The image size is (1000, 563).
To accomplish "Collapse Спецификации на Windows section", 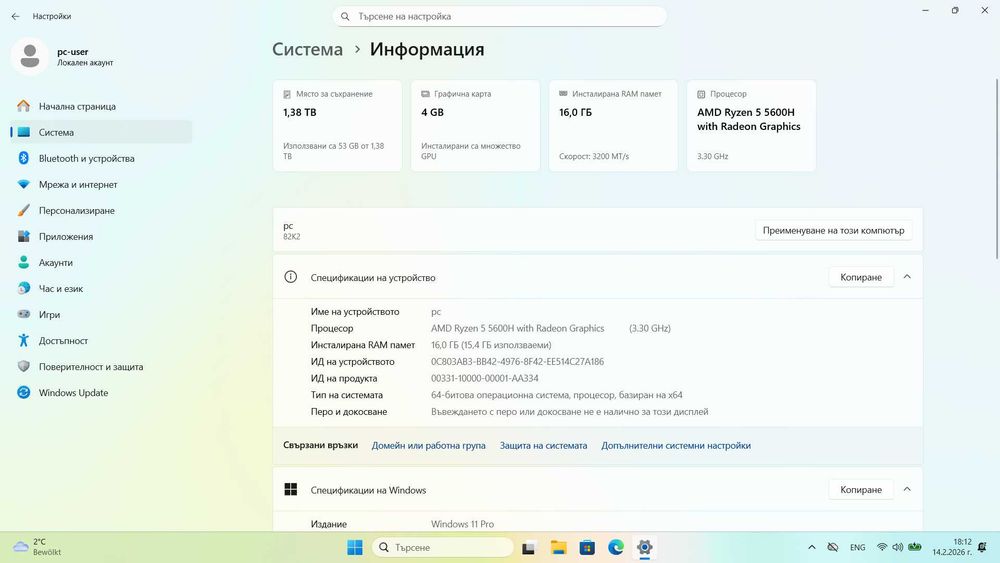I will (907, 489).
